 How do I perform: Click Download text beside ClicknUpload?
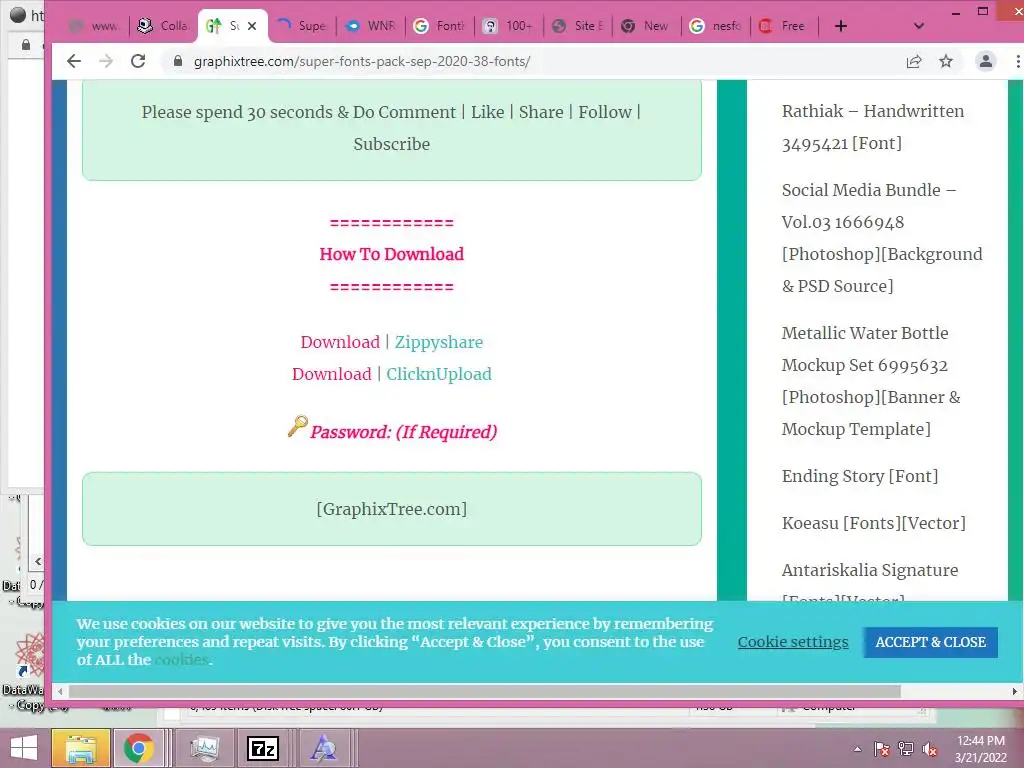(331, 374)
